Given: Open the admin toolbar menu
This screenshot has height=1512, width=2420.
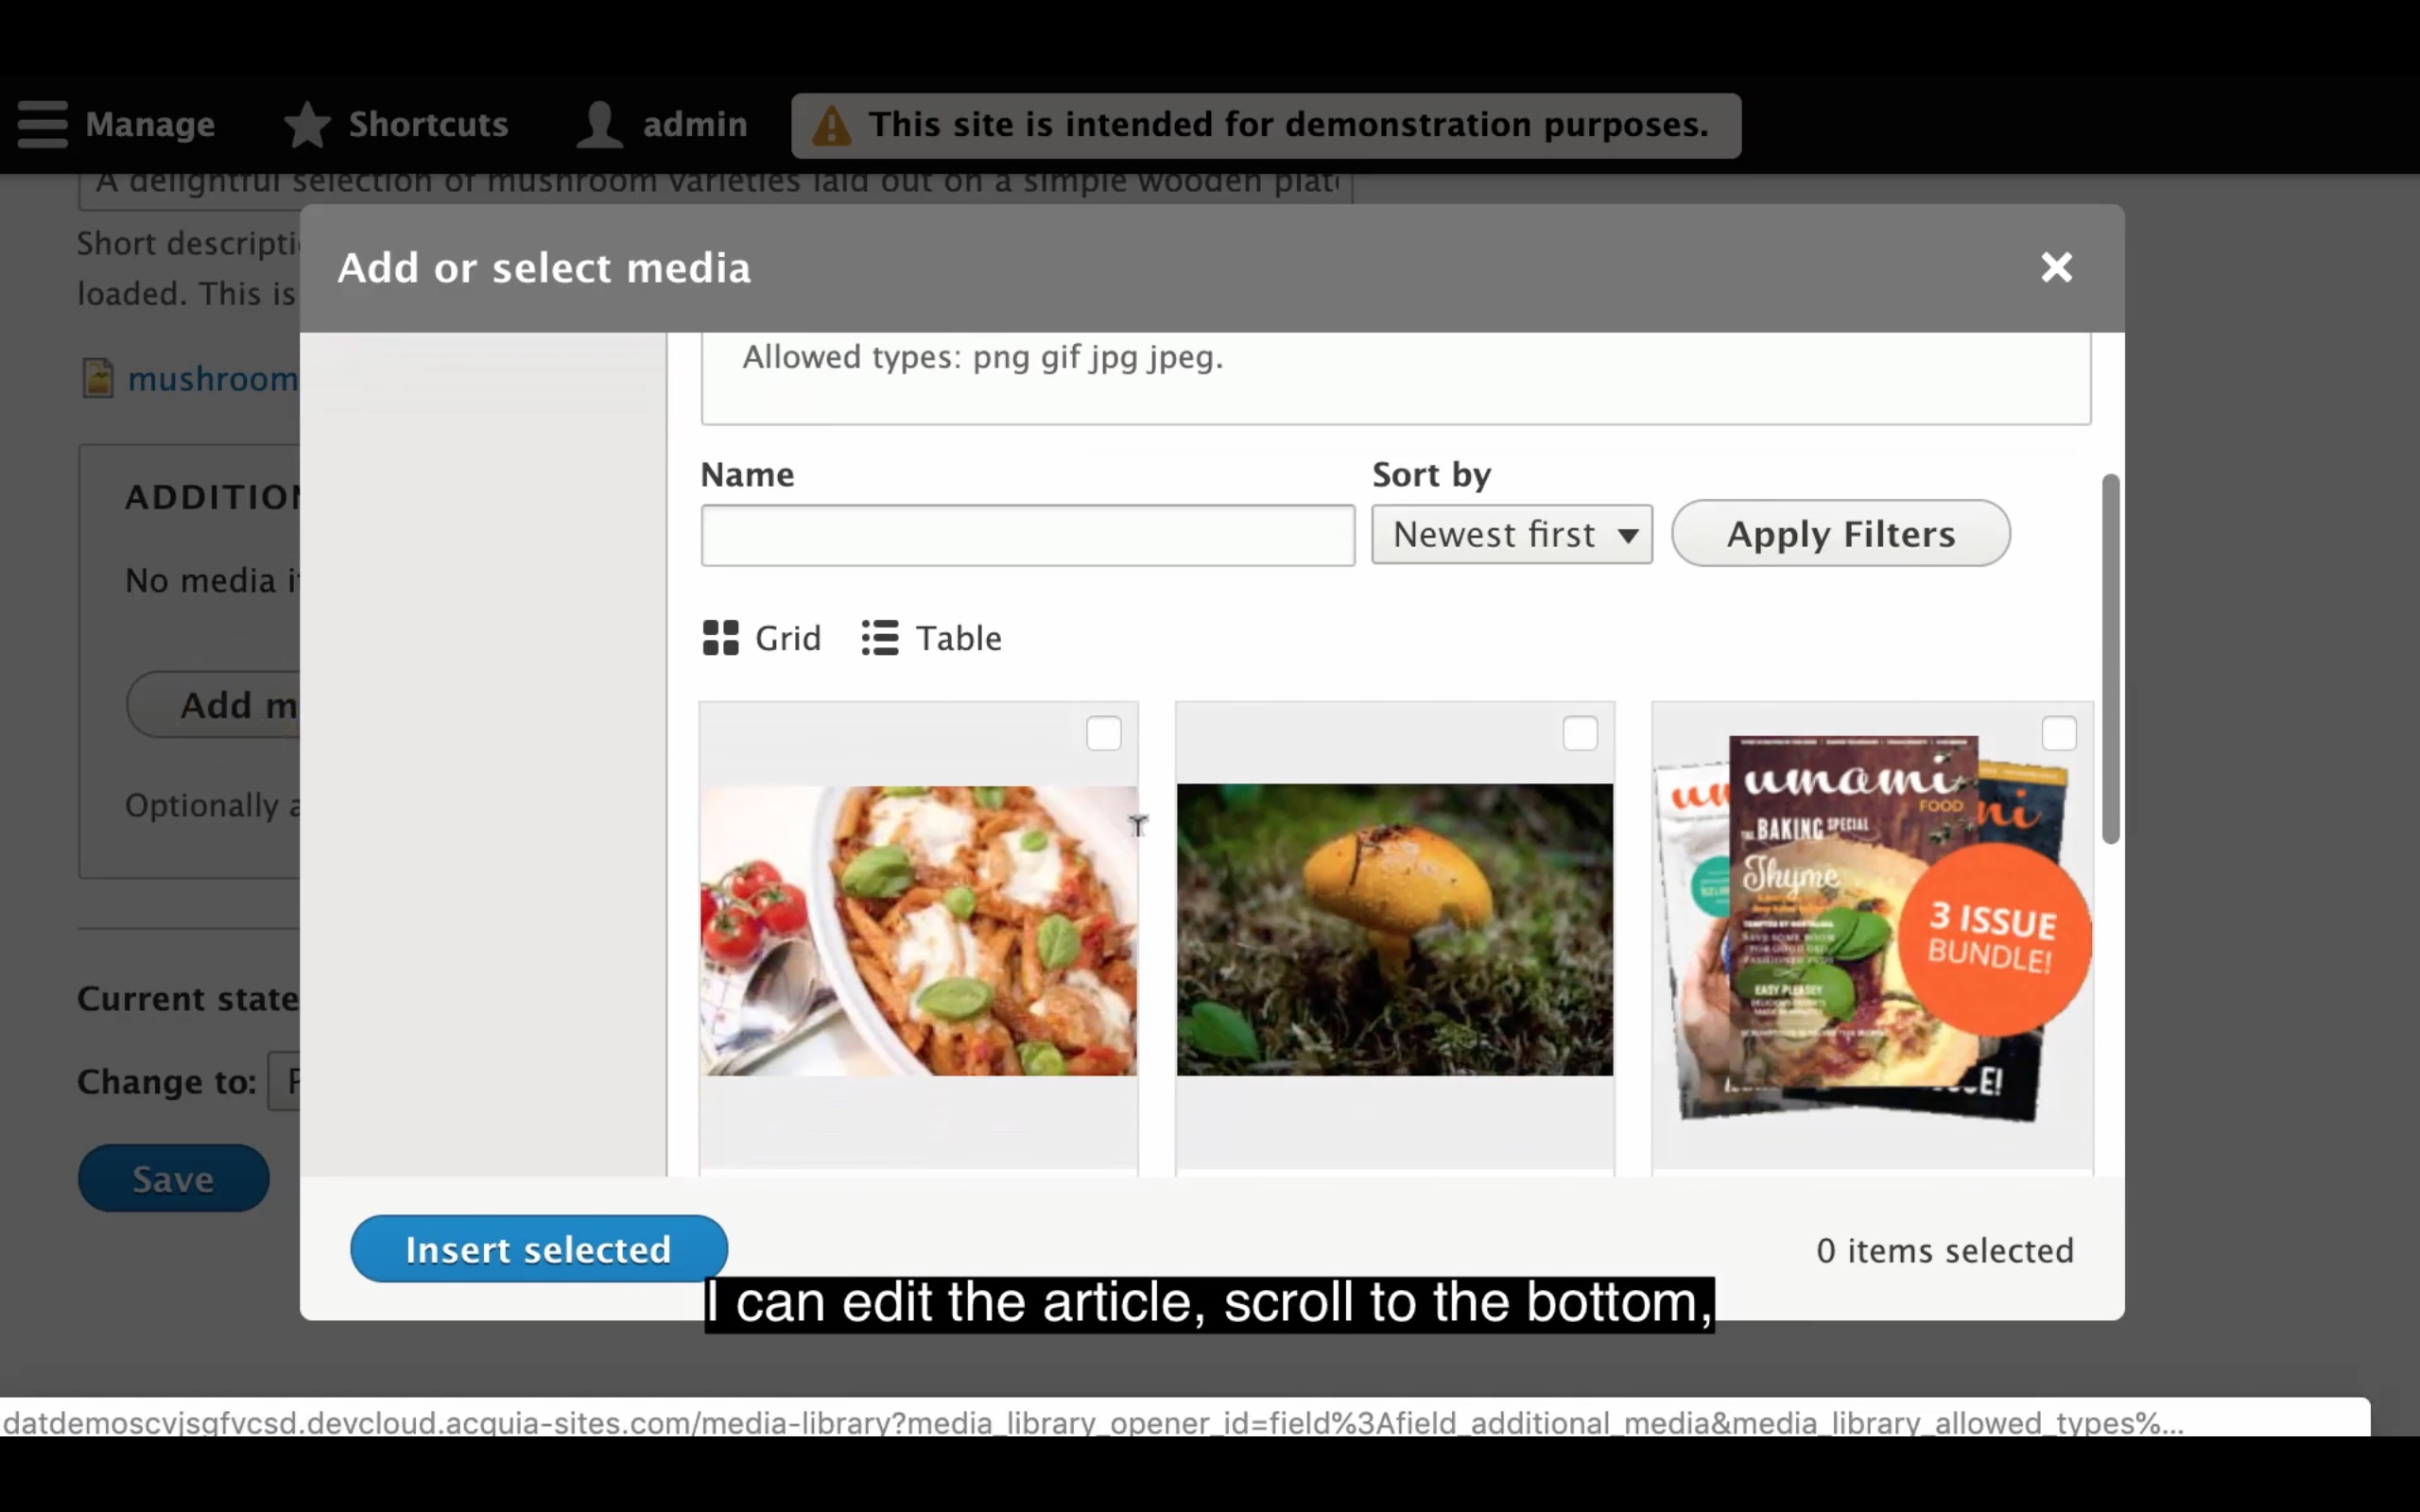Looking at the screenshot, I should point(662,124).
